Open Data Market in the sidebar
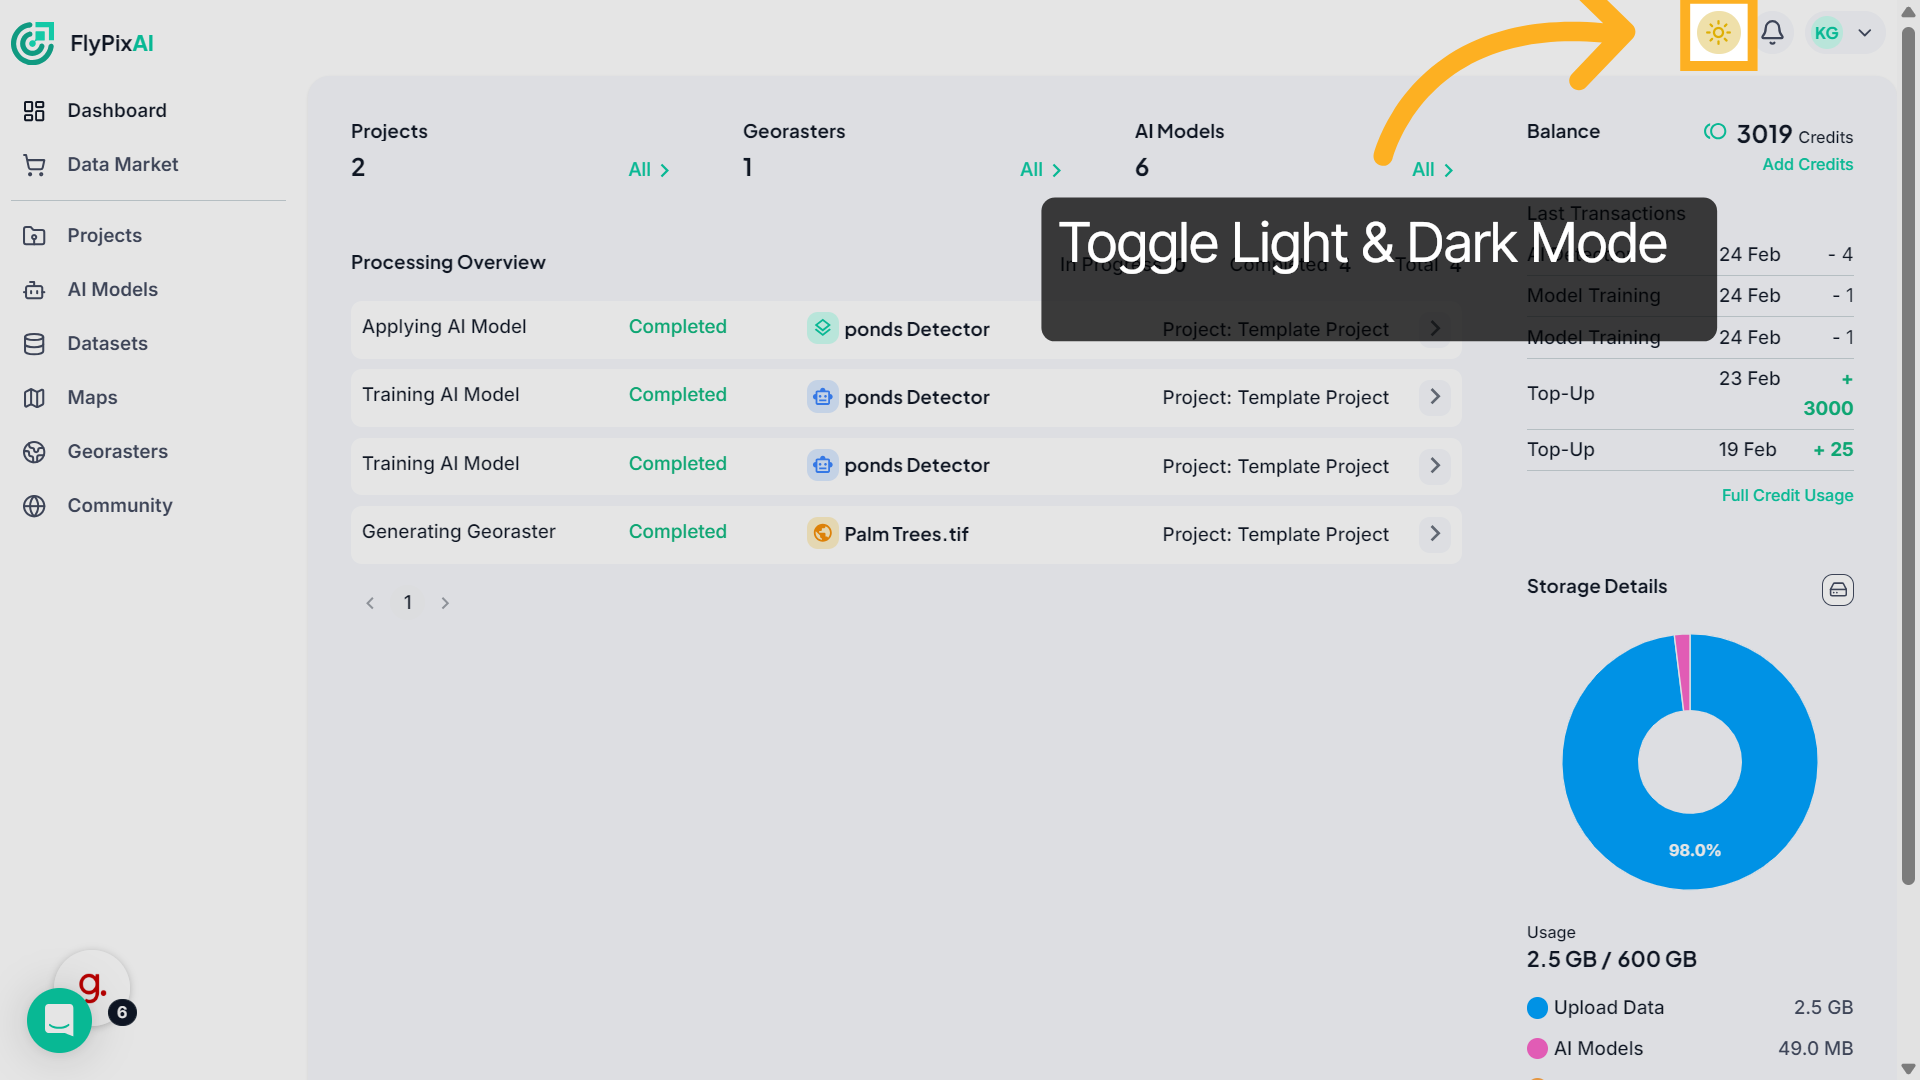The height and width of the screenshot is (1080, 1920). point(123,164)
